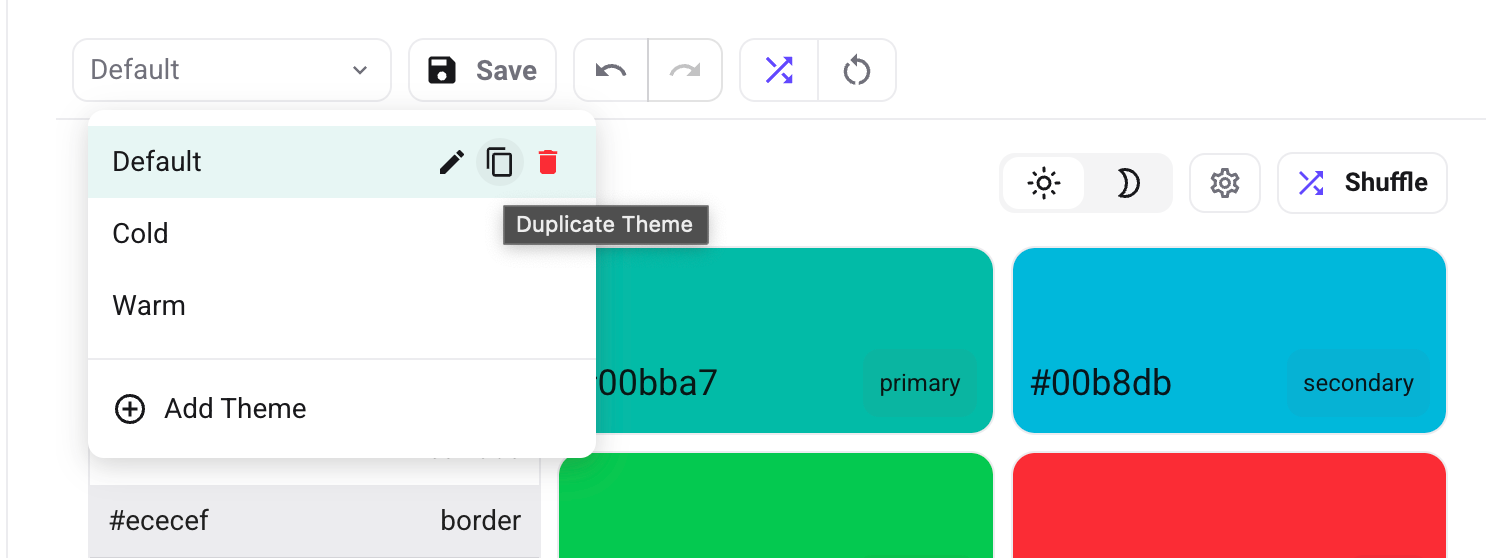Click the Duplicate Theme copy icon
The width and height of the screenshot is (1486, 558).
tap(499, 162)
